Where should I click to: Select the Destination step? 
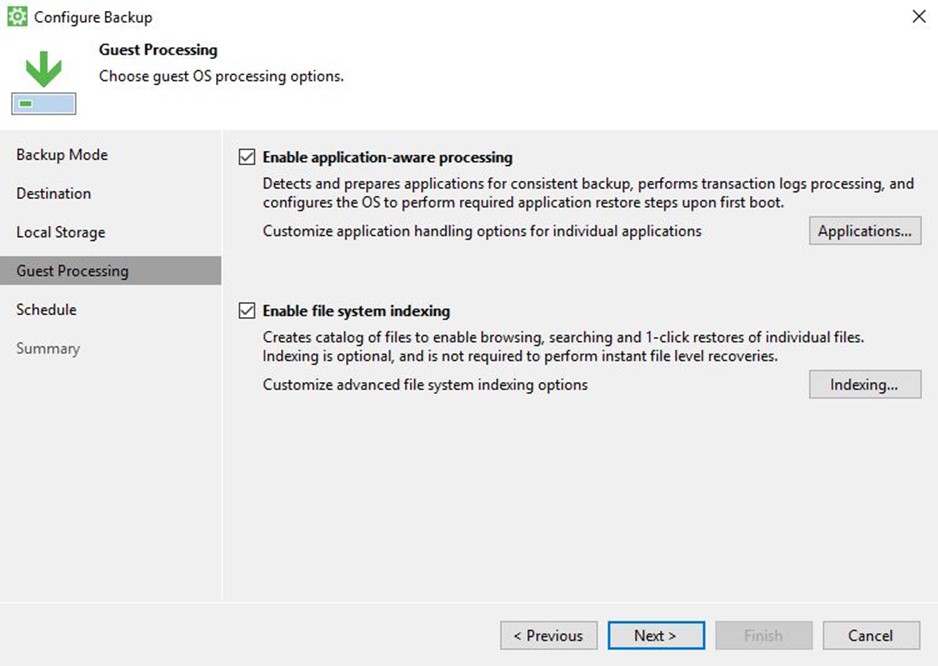pos(54,193)
